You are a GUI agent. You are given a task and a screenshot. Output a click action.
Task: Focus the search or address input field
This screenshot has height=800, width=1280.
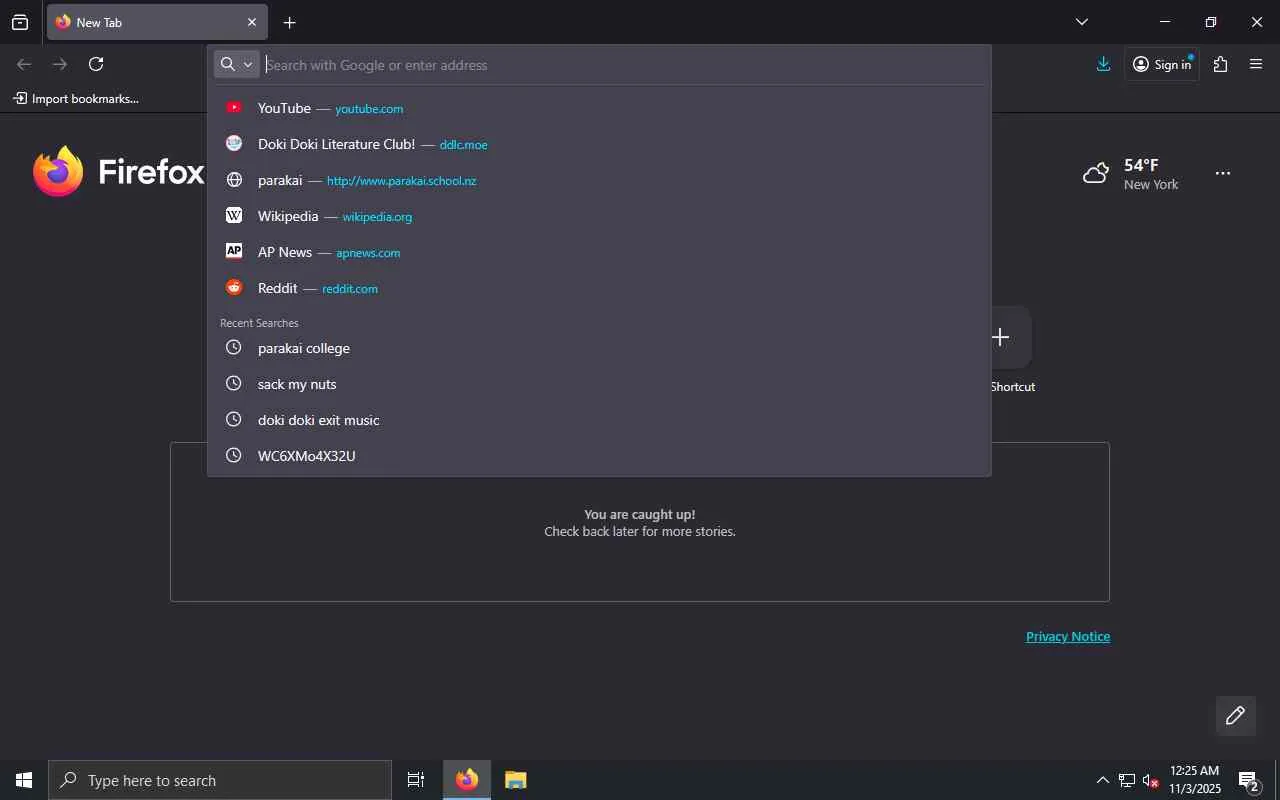pyautogui.click(x=624, y=65)
